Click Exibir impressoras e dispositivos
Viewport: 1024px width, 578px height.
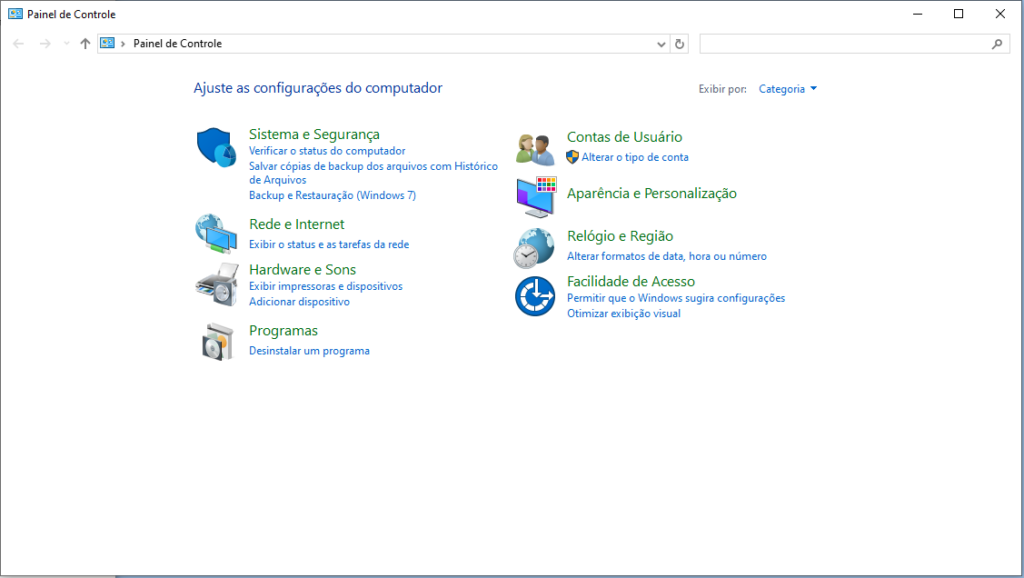[x=326, y=286]
